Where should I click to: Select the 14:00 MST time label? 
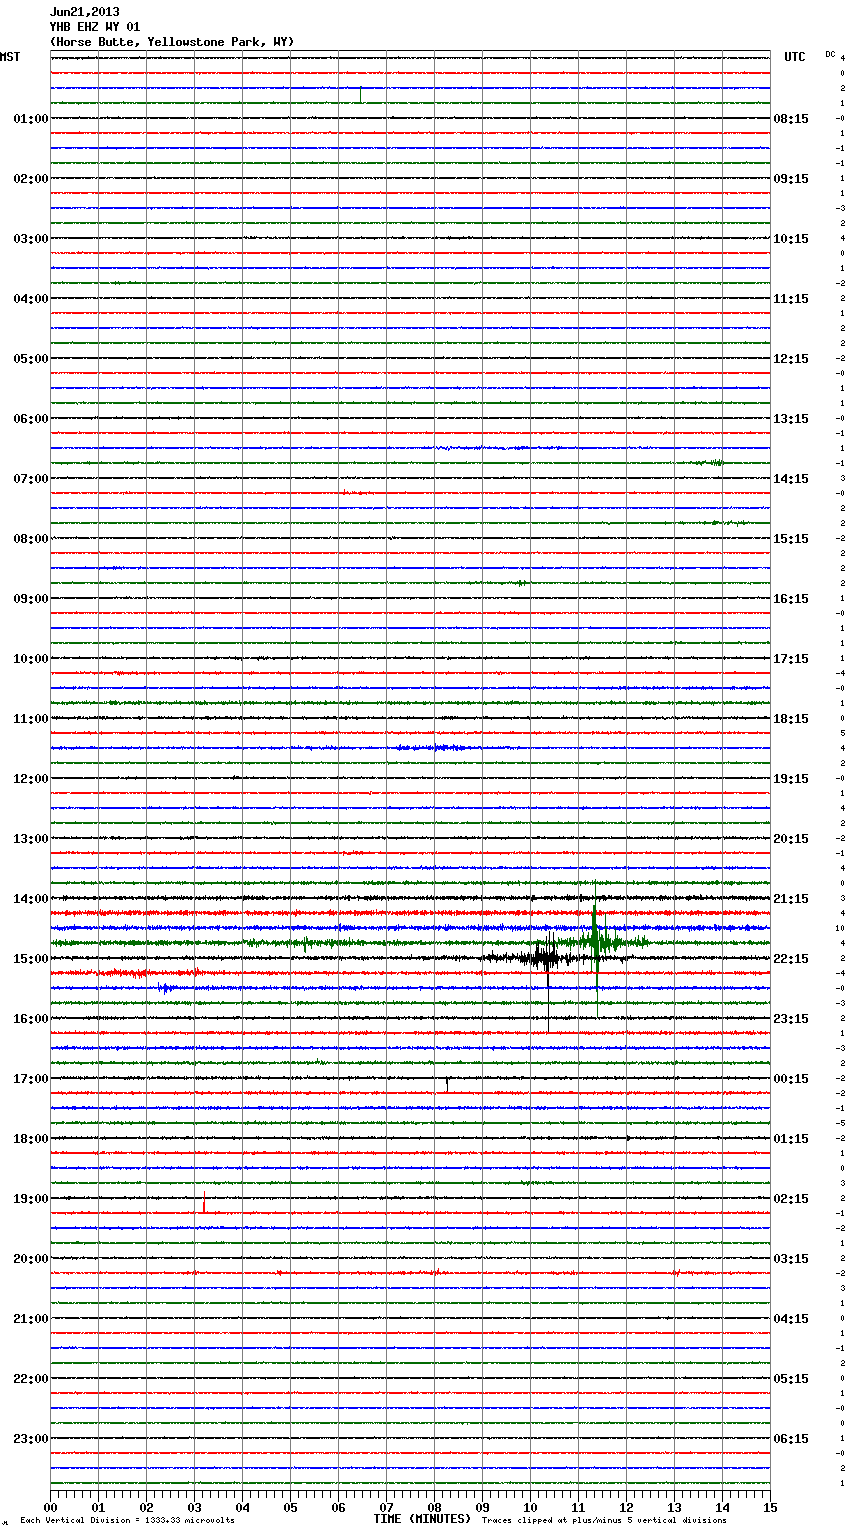click(30, 899)
